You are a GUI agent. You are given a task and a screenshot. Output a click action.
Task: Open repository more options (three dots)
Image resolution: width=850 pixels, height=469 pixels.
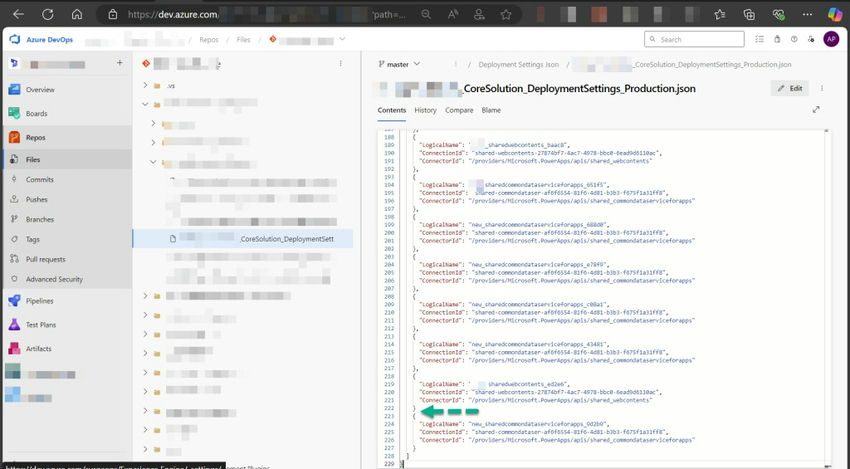[340, 63]
